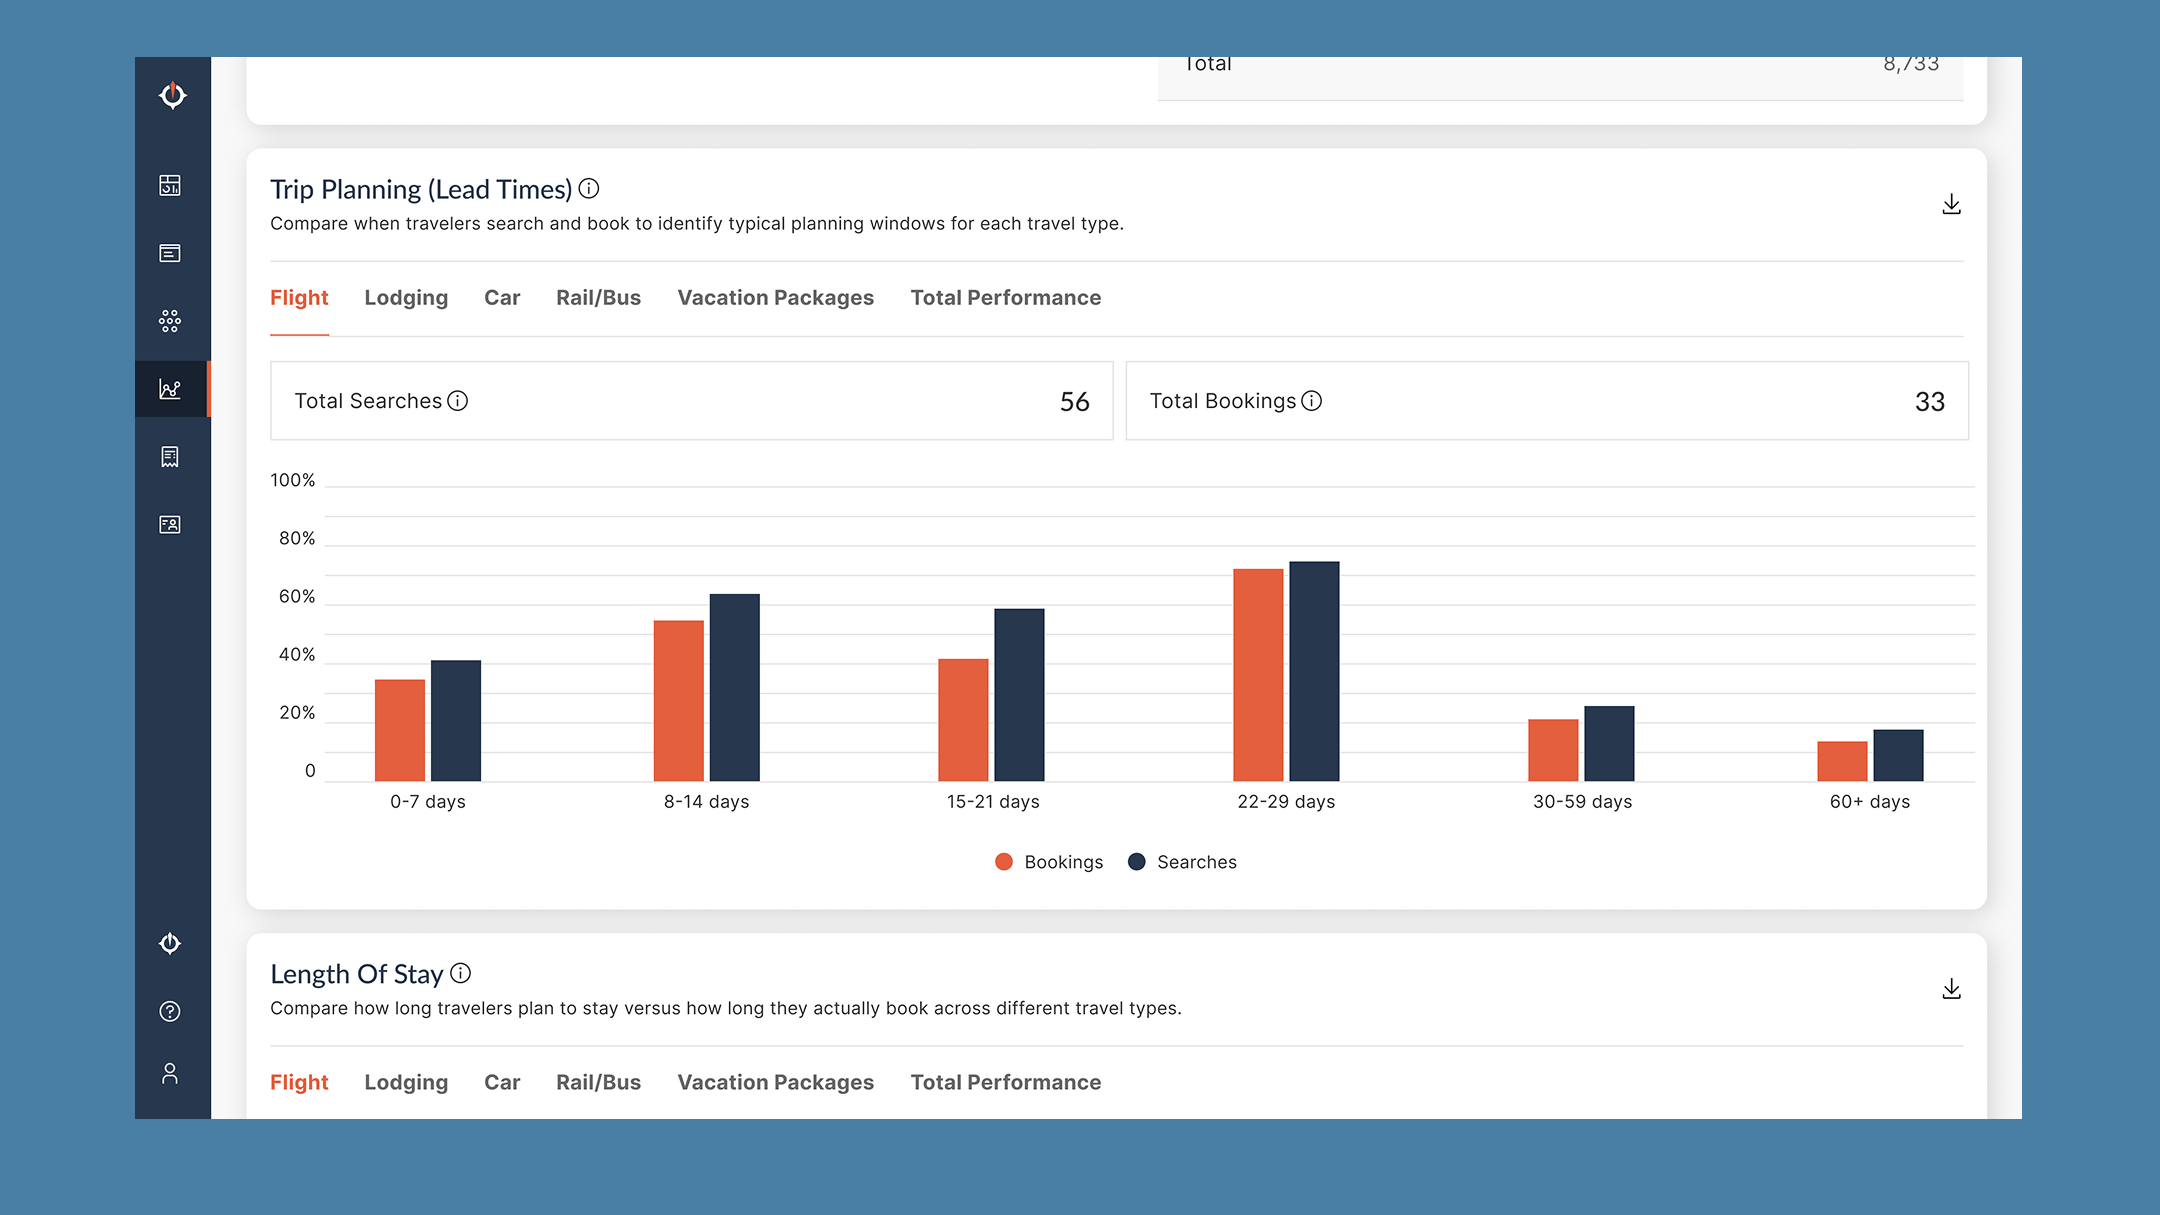
Task: Select the Total Performance tab under Length Of Stay
Action: (1005, 1082)
